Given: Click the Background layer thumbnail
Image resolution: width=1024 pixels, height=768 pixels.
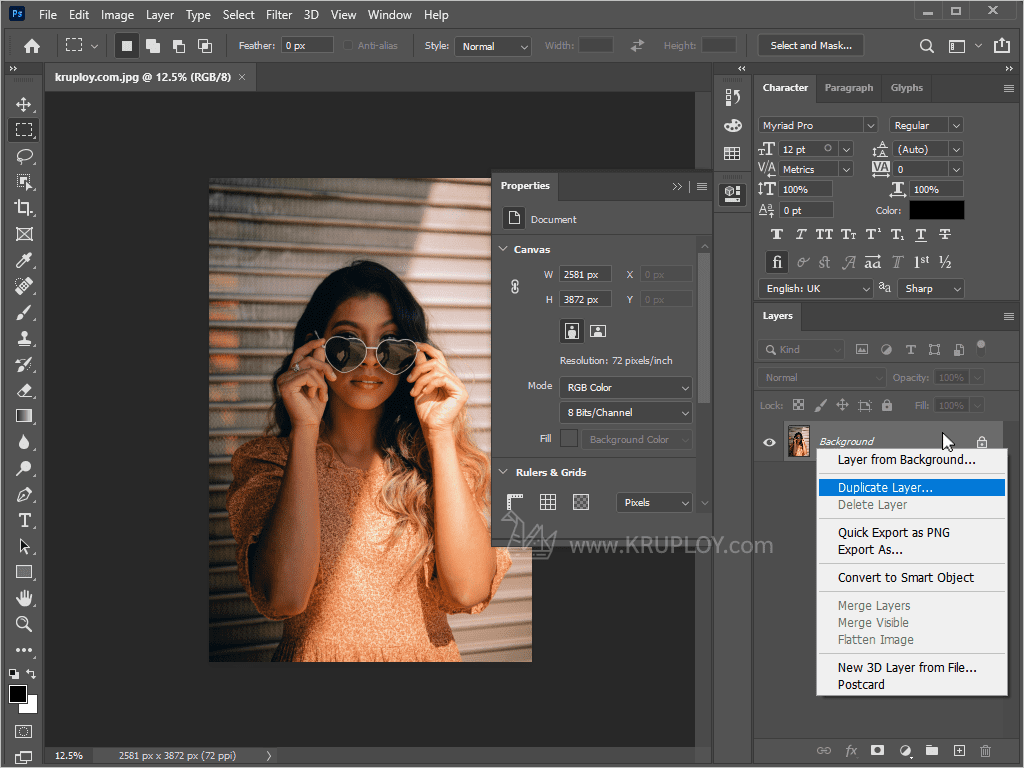Looking at the screenshot, I should (x=798, y=442).
